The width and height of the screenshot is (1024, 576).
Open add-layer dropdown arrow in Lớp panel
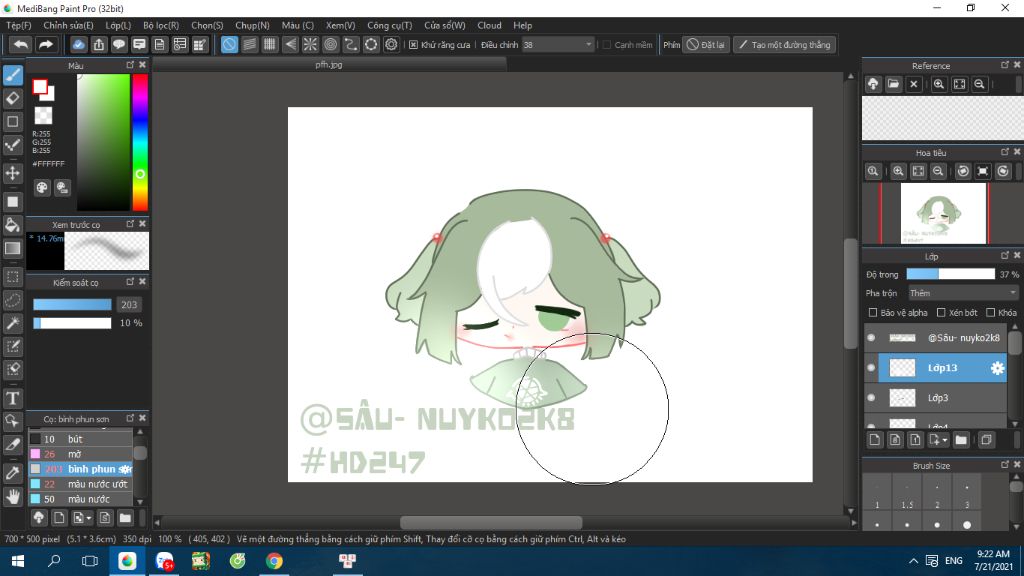pyautogui.click(x=944, y=441)
